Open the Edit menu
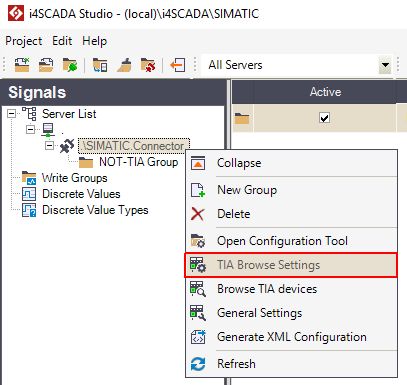 pyautogui.click(x=62, y=41)
